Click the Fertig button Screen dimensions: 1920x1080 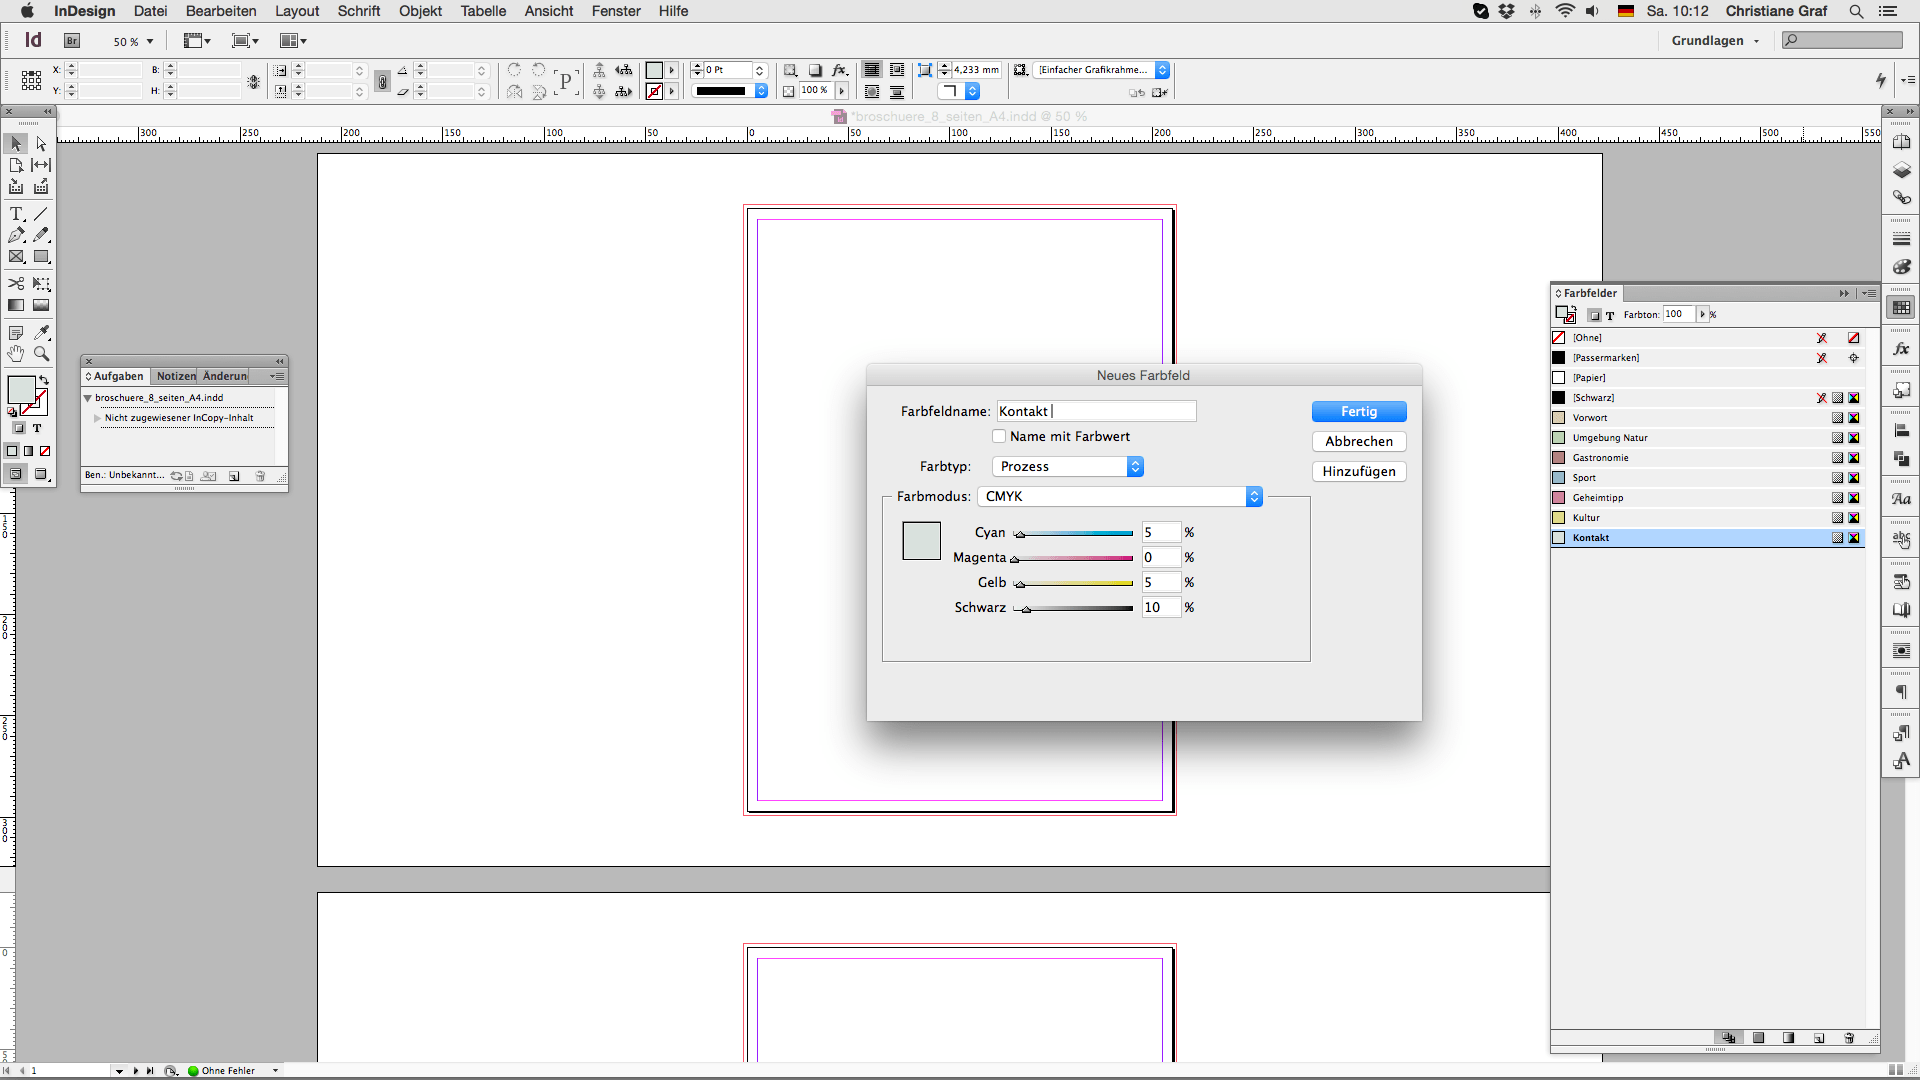point(1358,412)
